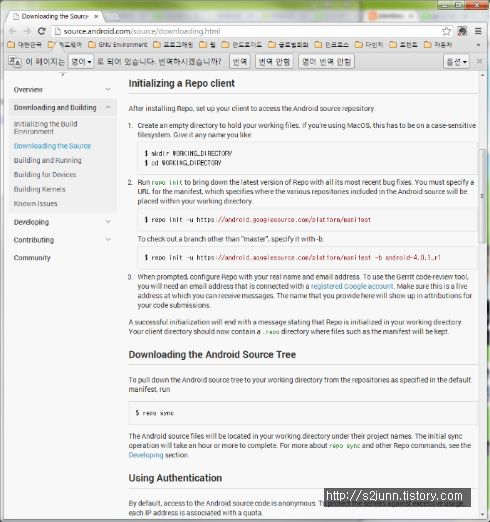
Task: Open the GNU Environment bookmark folder
Action: [x=118, y=44]
